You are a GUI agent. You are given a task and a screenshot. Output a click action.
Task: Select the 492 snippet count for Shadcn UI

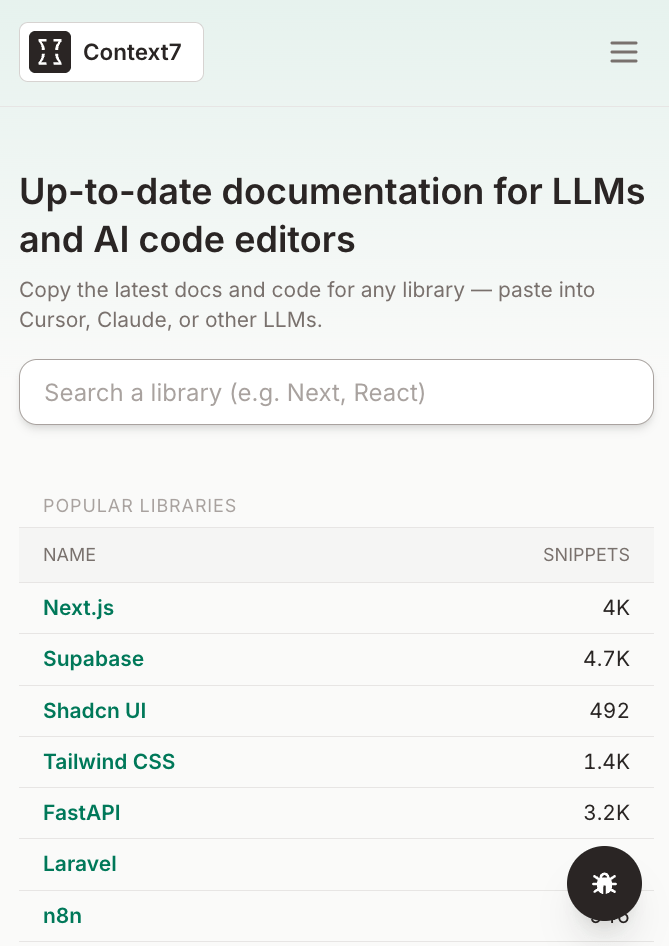609,711
